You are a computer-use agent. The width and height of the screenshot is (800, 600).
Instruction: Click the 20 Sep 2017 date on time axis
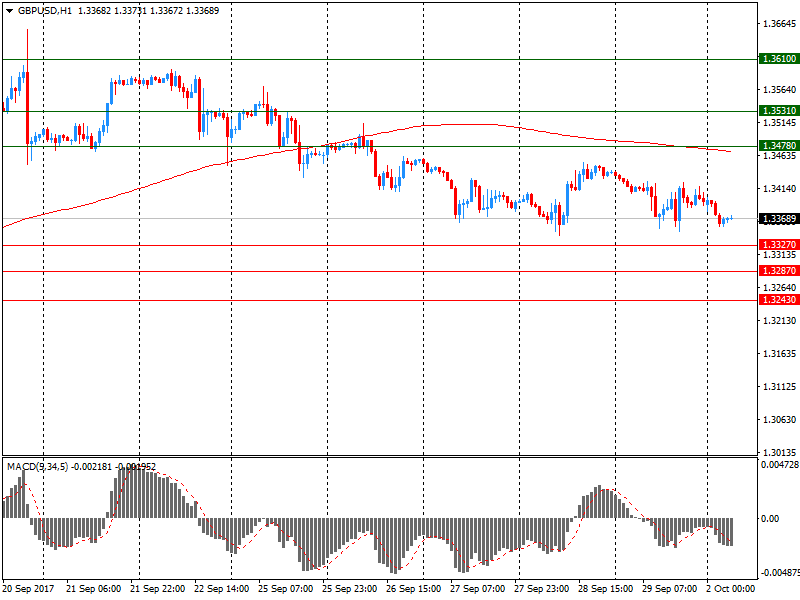point(28,589)
